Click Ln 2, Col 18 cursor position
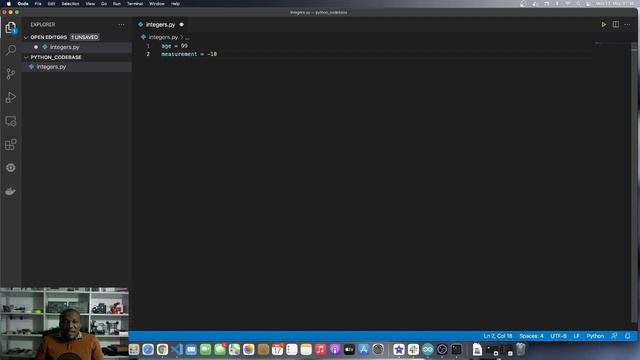 (x=498, y=336)
